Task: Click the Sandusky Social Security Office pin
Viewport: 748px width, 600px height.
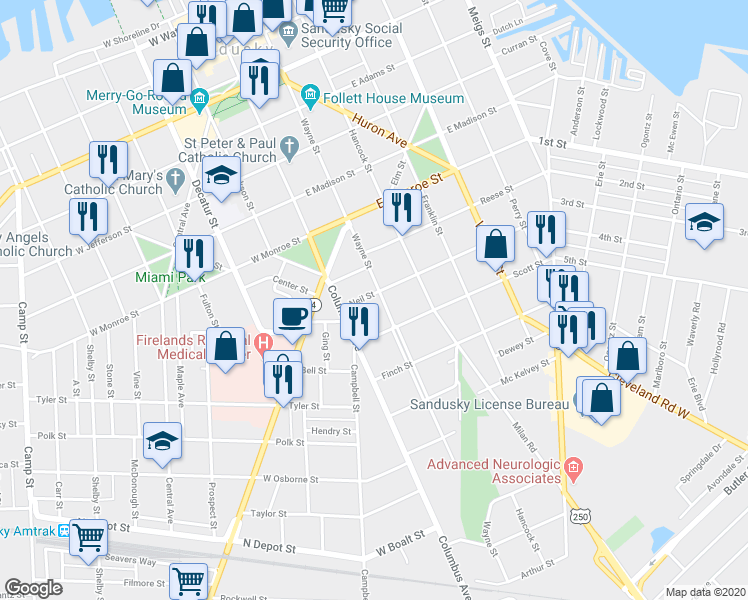Action: tap(288, 33)
